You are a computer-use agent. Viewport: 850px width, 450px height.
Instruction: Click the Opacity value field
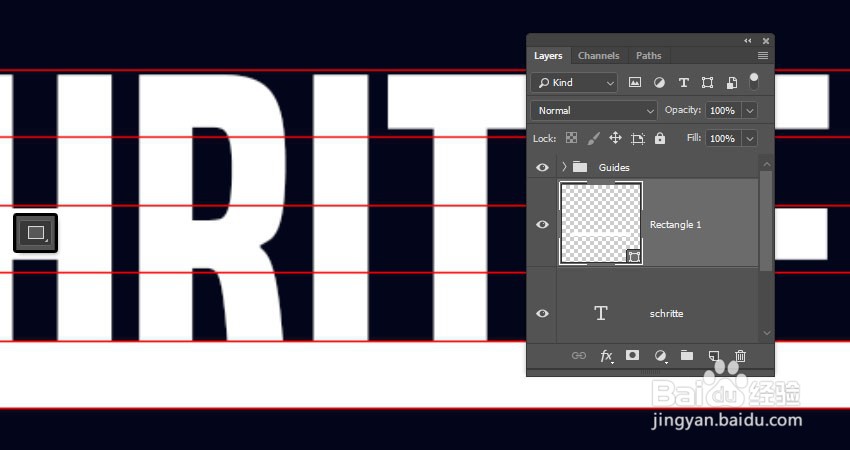coord(724,111)
